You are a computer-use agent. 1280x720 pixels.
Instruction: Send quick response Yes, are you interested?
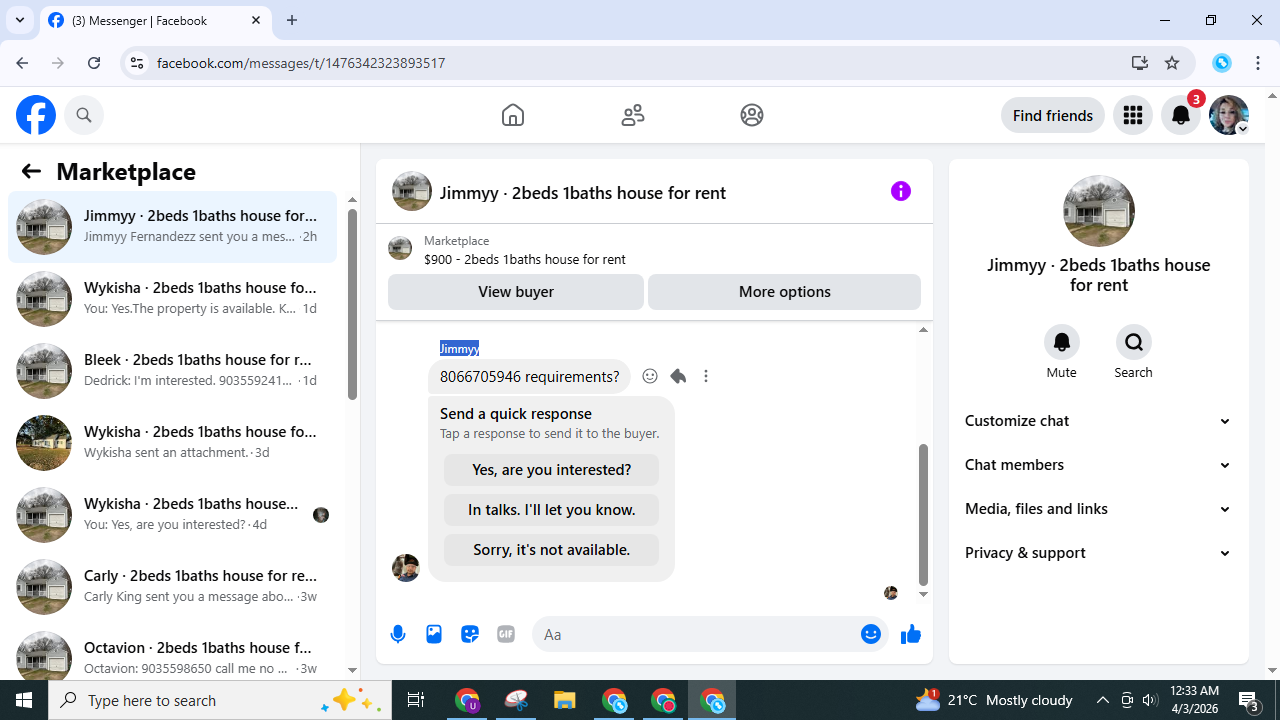[x=551, y=470]
